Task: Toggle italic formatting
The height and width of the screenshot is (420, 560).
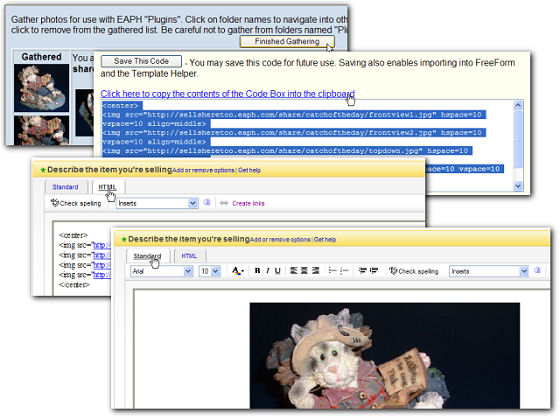Action: click(268, 271)
